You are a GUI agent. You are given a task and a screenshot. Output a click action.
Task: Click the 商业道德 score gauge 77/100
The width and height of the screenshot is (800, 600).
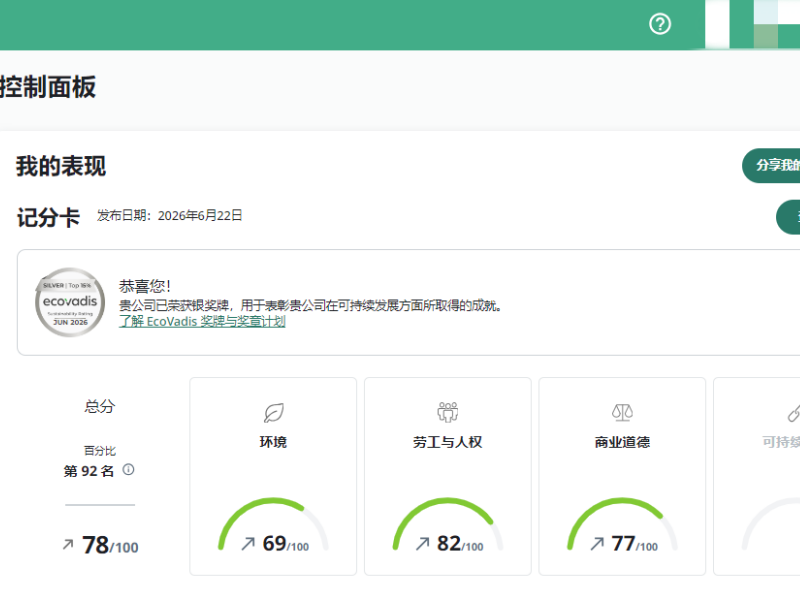pyautogui.click(x=622, y=526)
